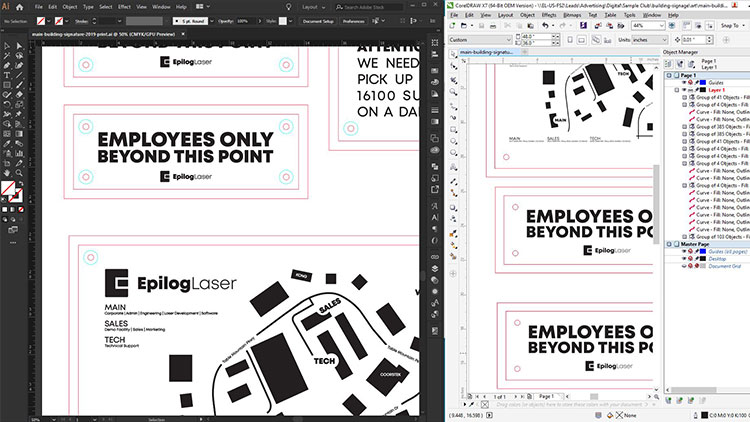This screenshot has height=422, width=750.
Task: Collapse Page 1 in Object Manager
Action: pyautogui.click(x=669, y=75)
